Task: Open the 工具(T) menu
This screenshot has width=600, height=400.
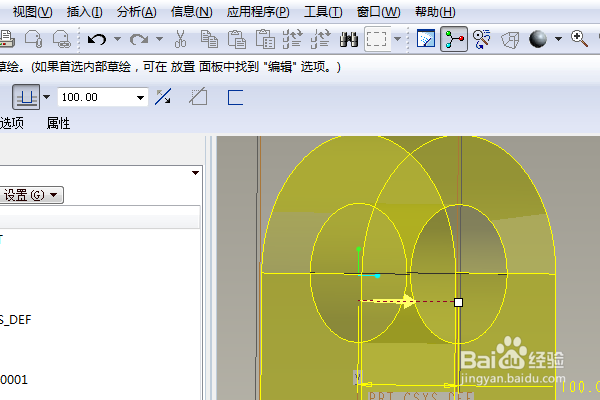Action: click(323, 12)
